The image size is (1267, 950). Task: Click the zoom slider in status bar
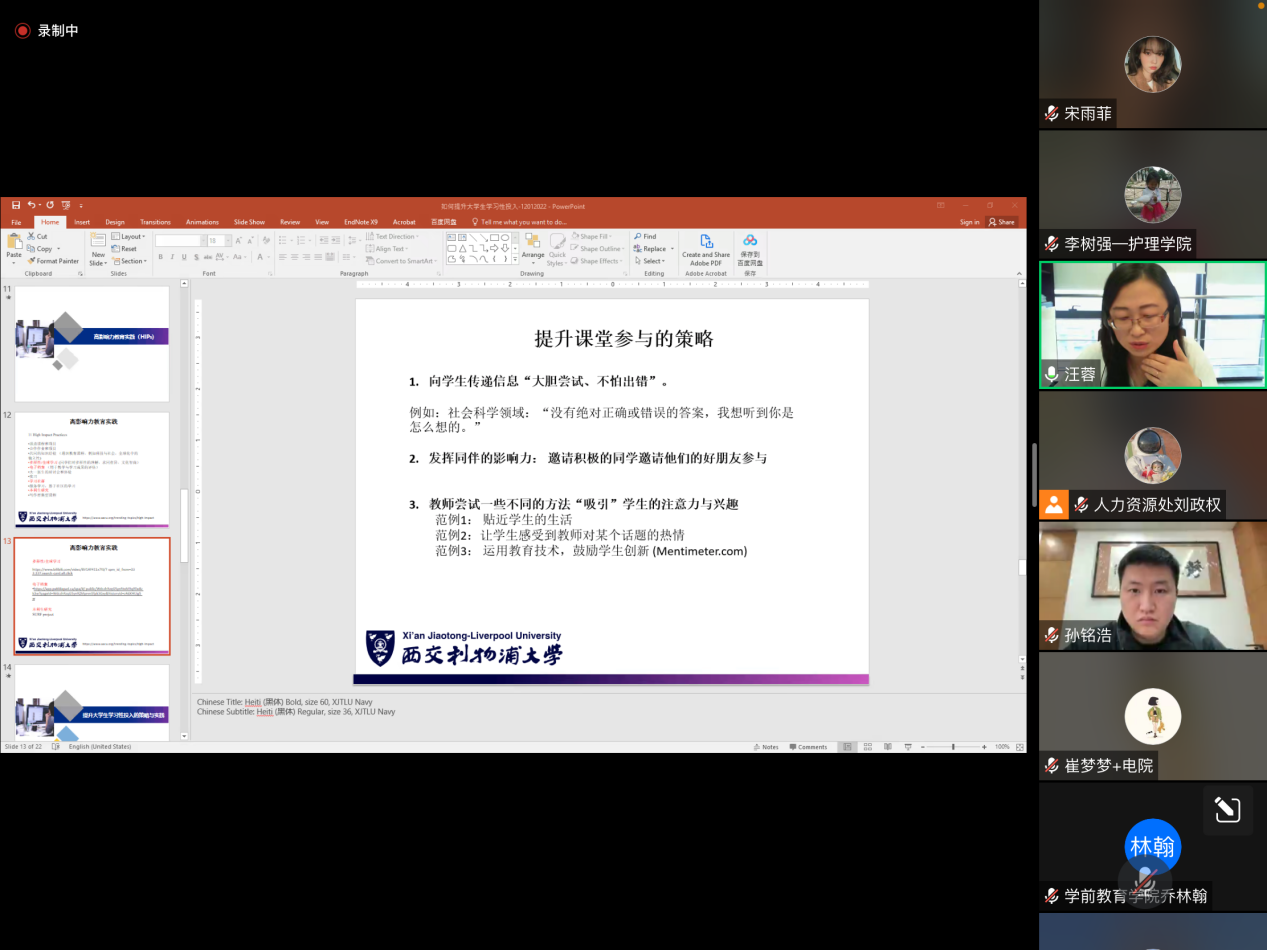pos(952,747)
